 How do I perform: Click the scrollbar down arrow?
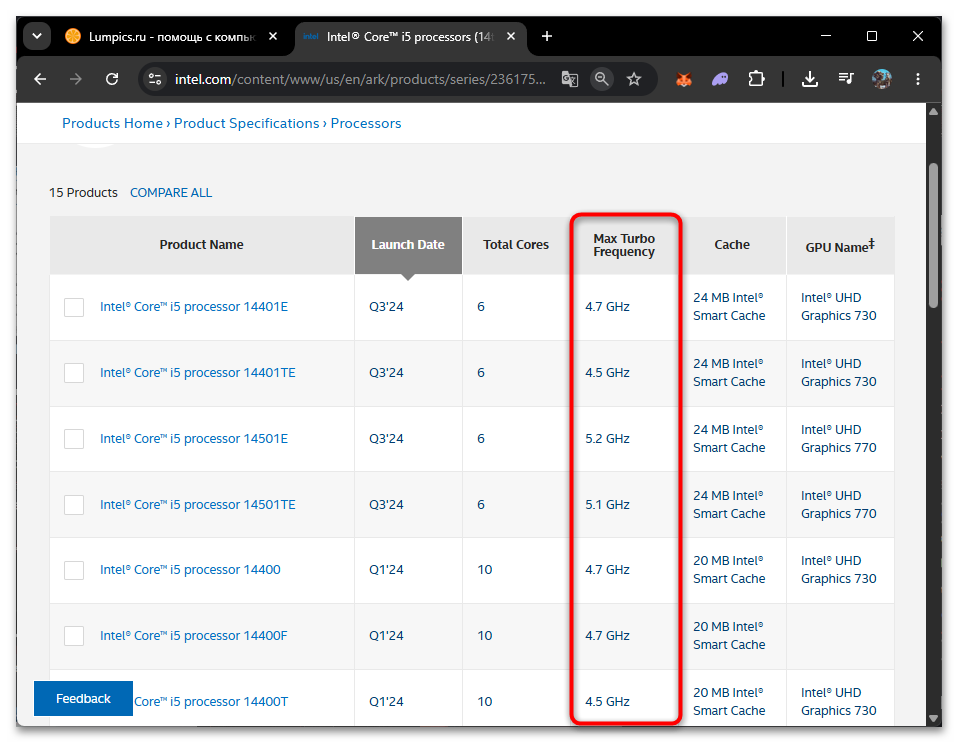click(x=933, y=719)
